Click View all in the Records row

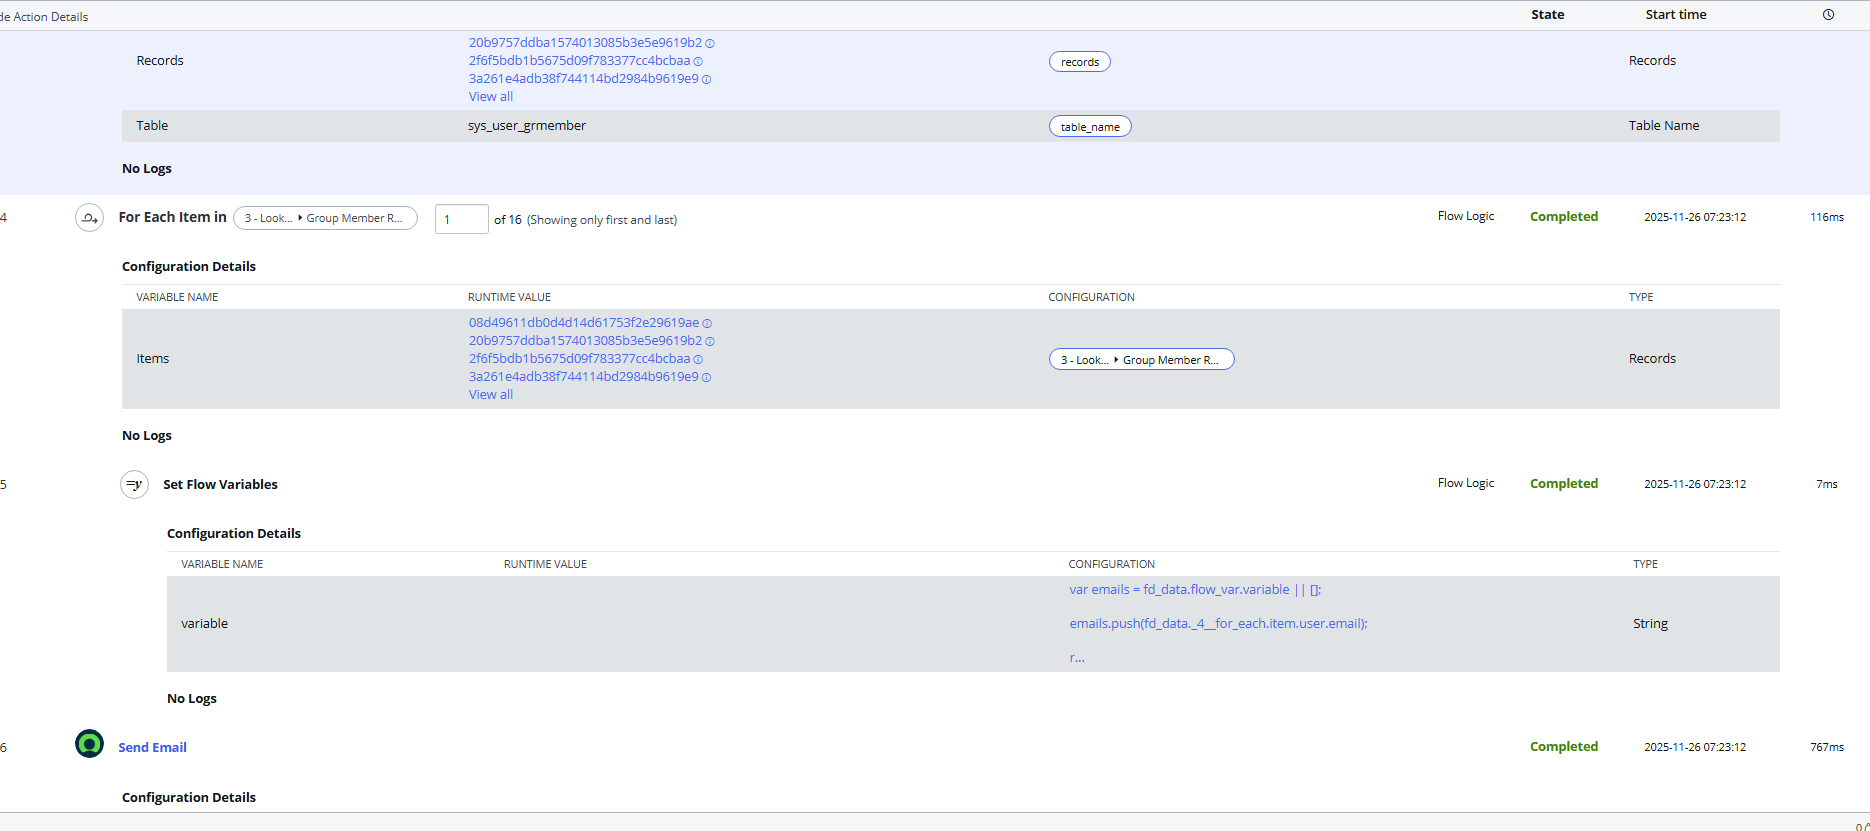pyautogui.click(x=490, y=97)
